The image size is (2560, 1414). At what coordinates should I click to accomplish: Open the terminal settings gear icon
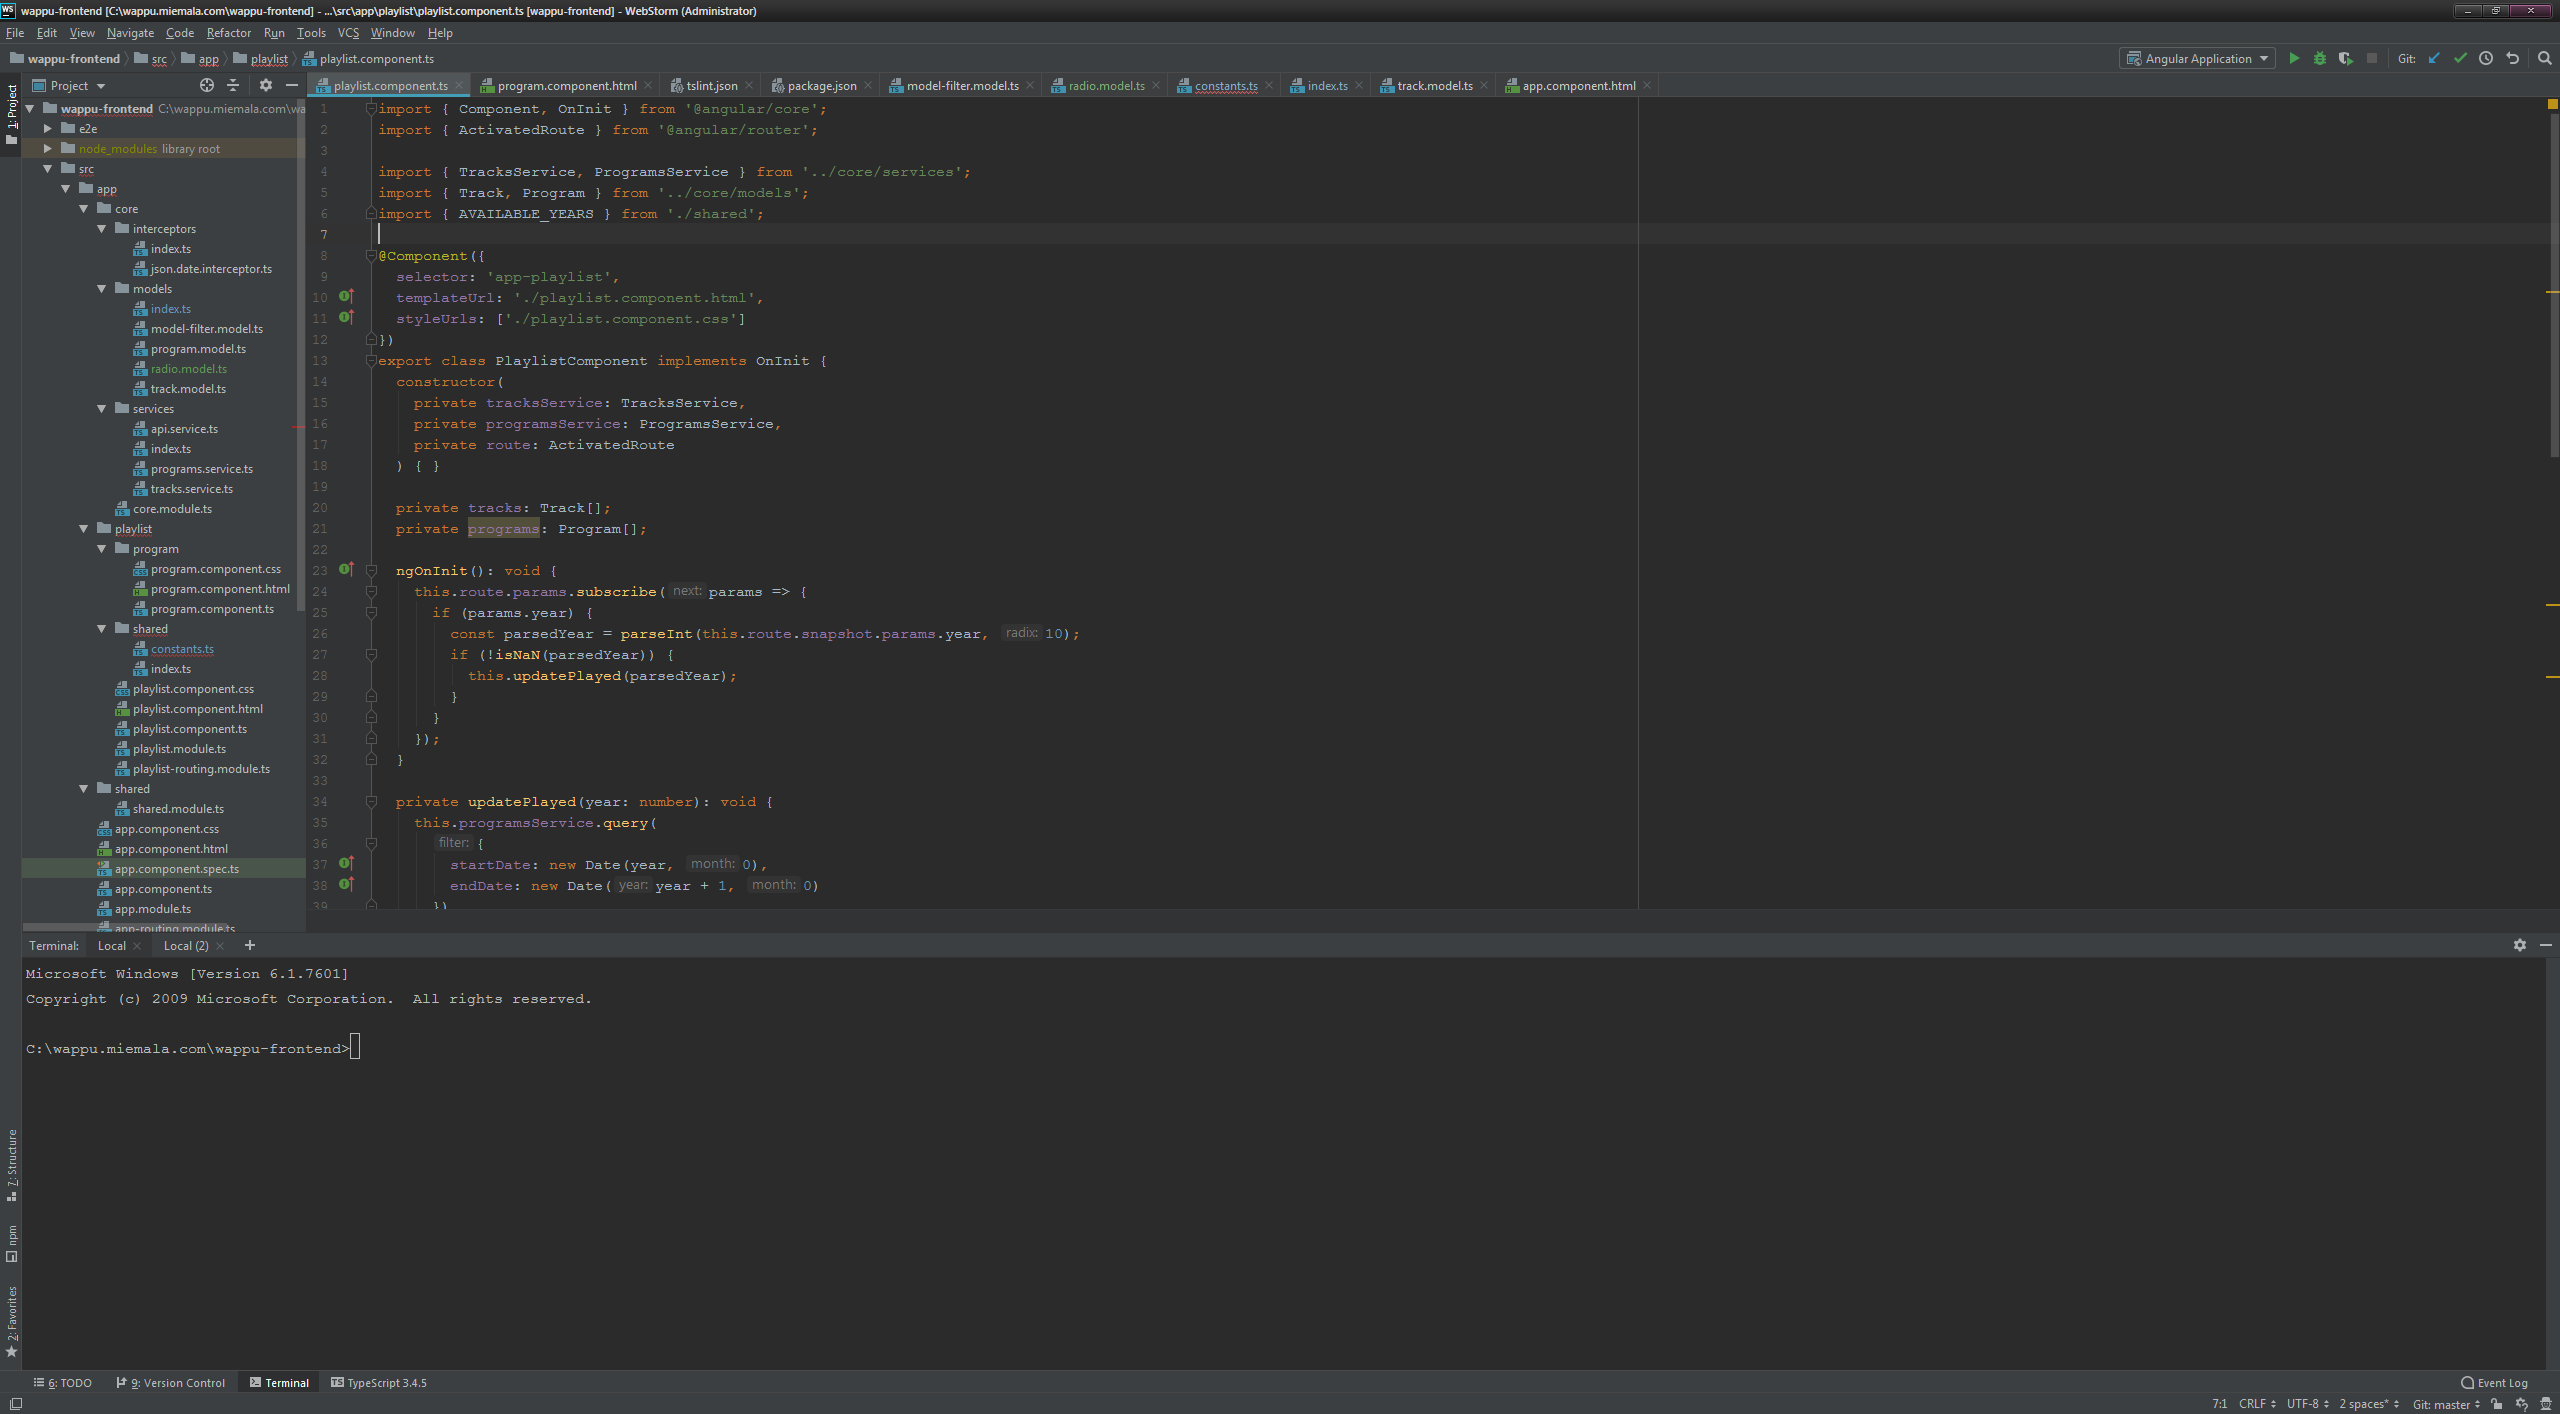pos(2519,945)
